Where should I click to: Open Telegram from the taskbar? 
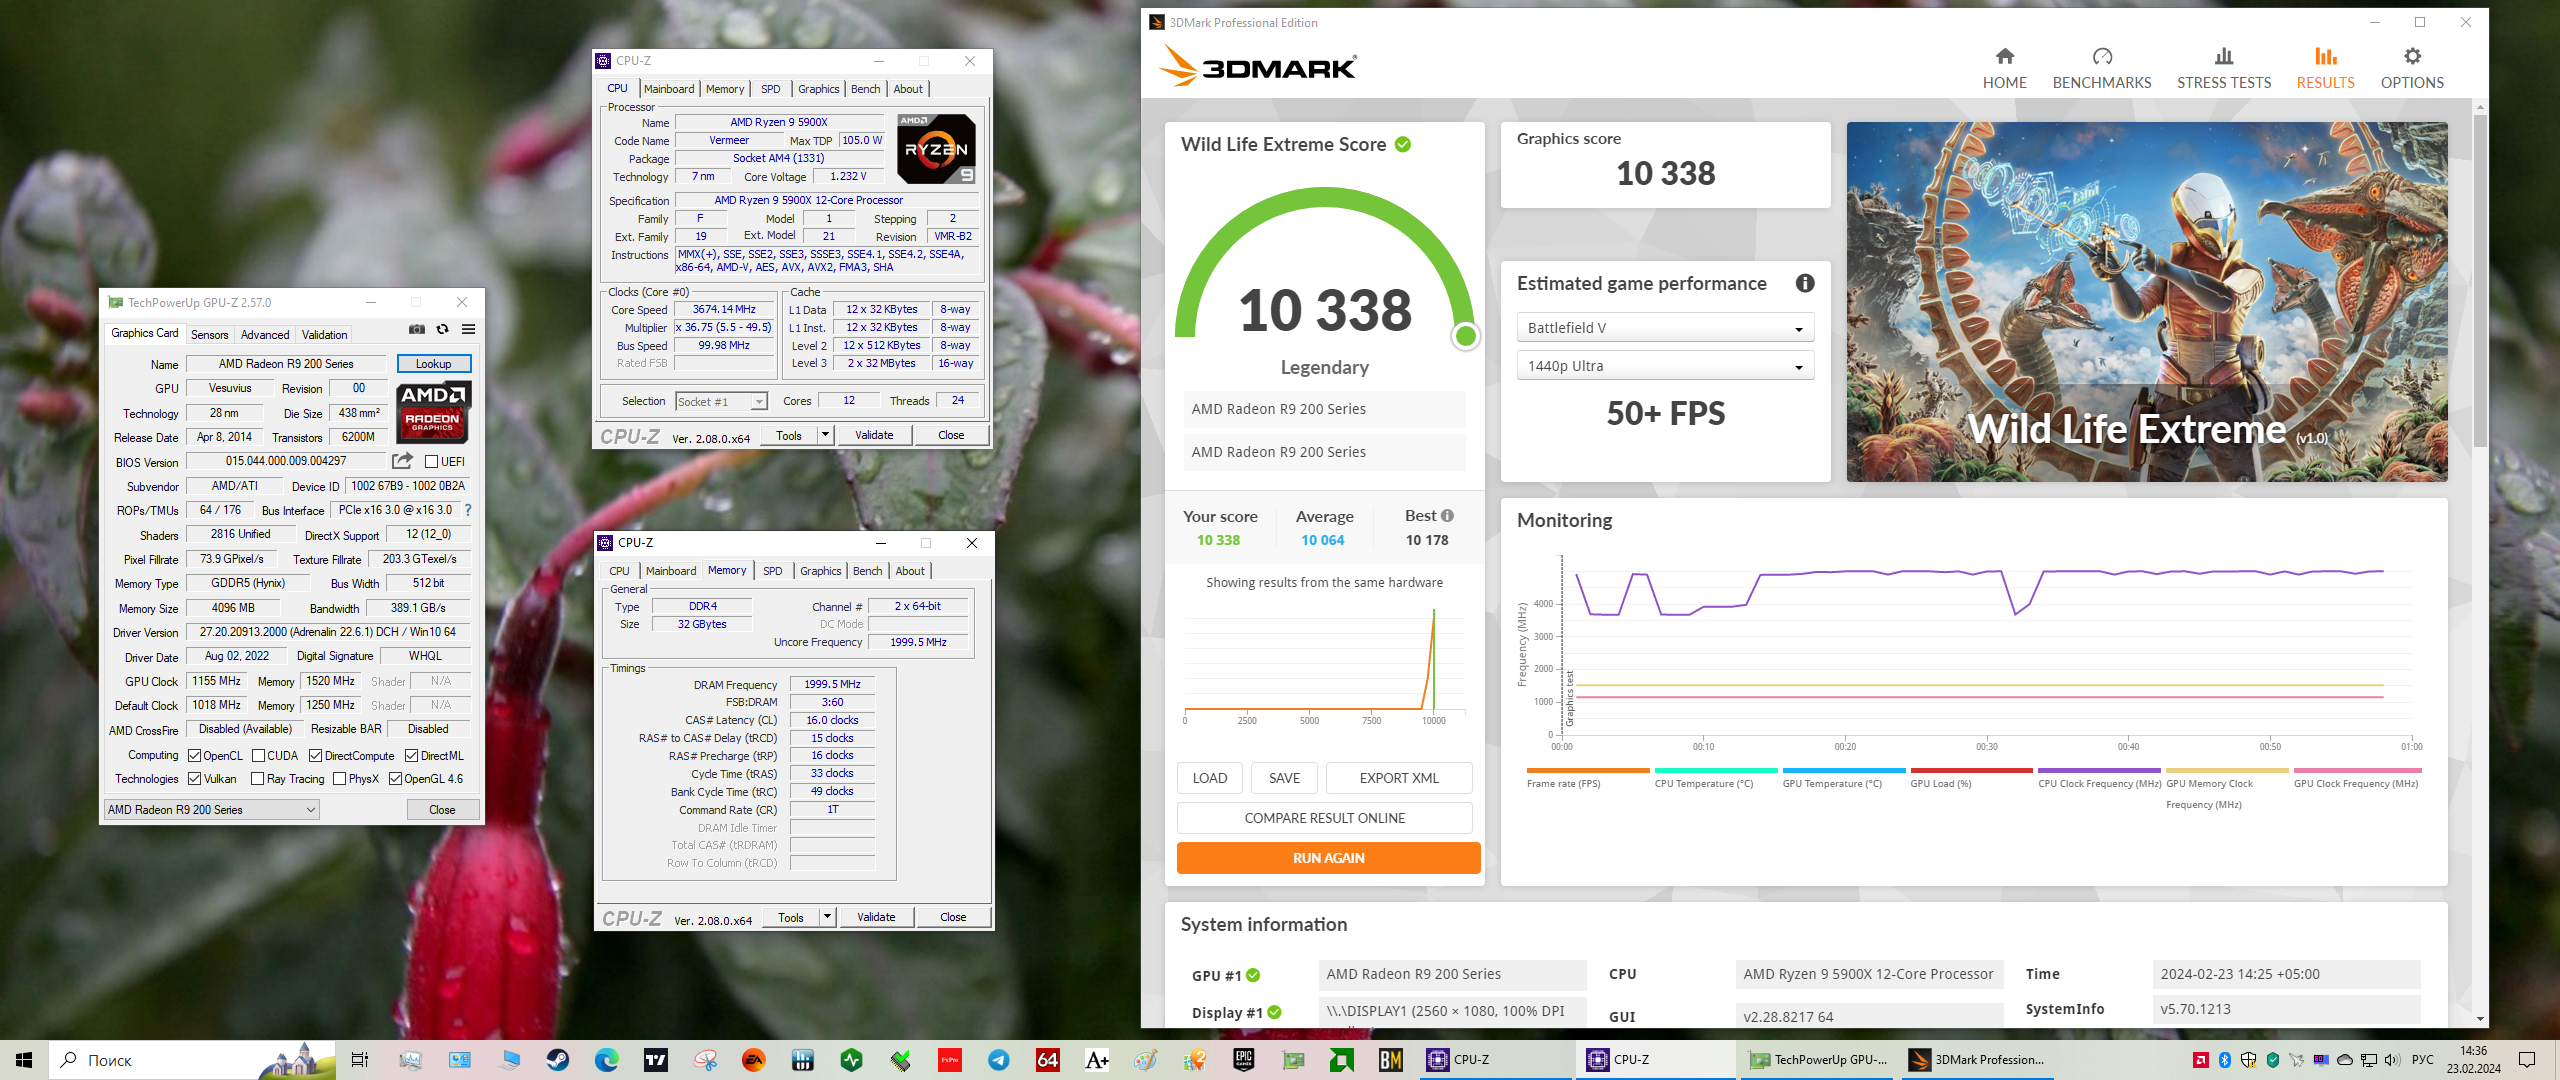(998, 1060)
